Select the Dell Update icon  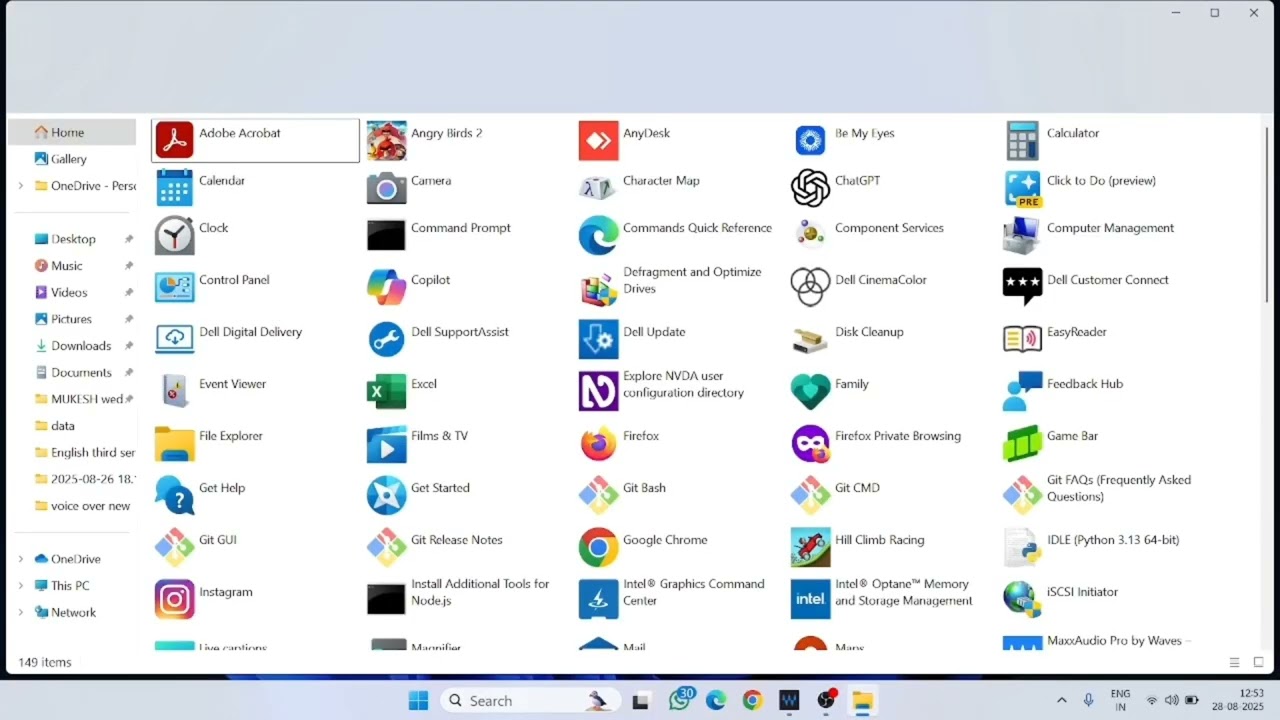pos(598,339)
